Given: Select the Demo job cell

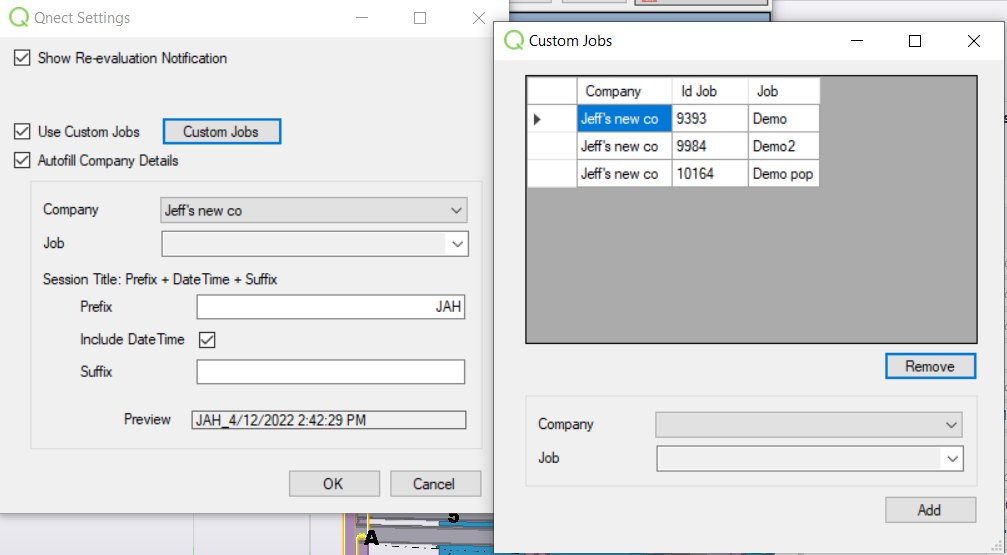Looking at the screenshot, I should click(784, 119).
